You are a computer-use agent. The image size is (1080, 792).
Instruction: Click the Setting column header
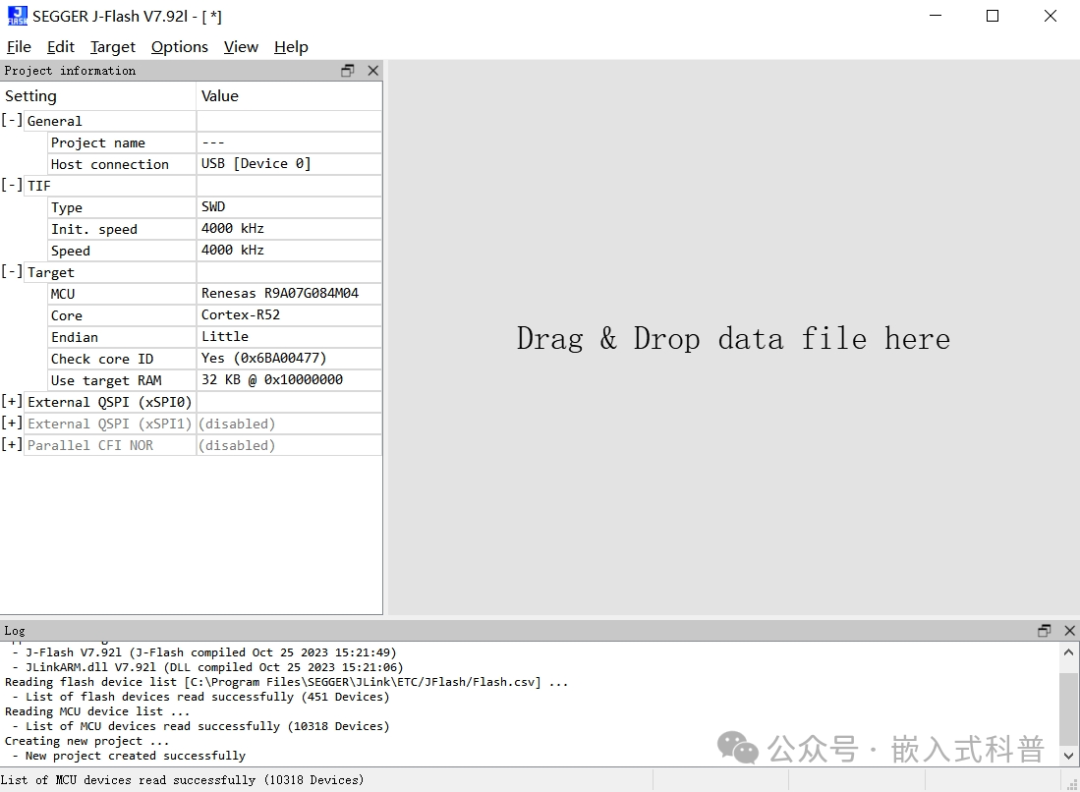pos(98,96)
